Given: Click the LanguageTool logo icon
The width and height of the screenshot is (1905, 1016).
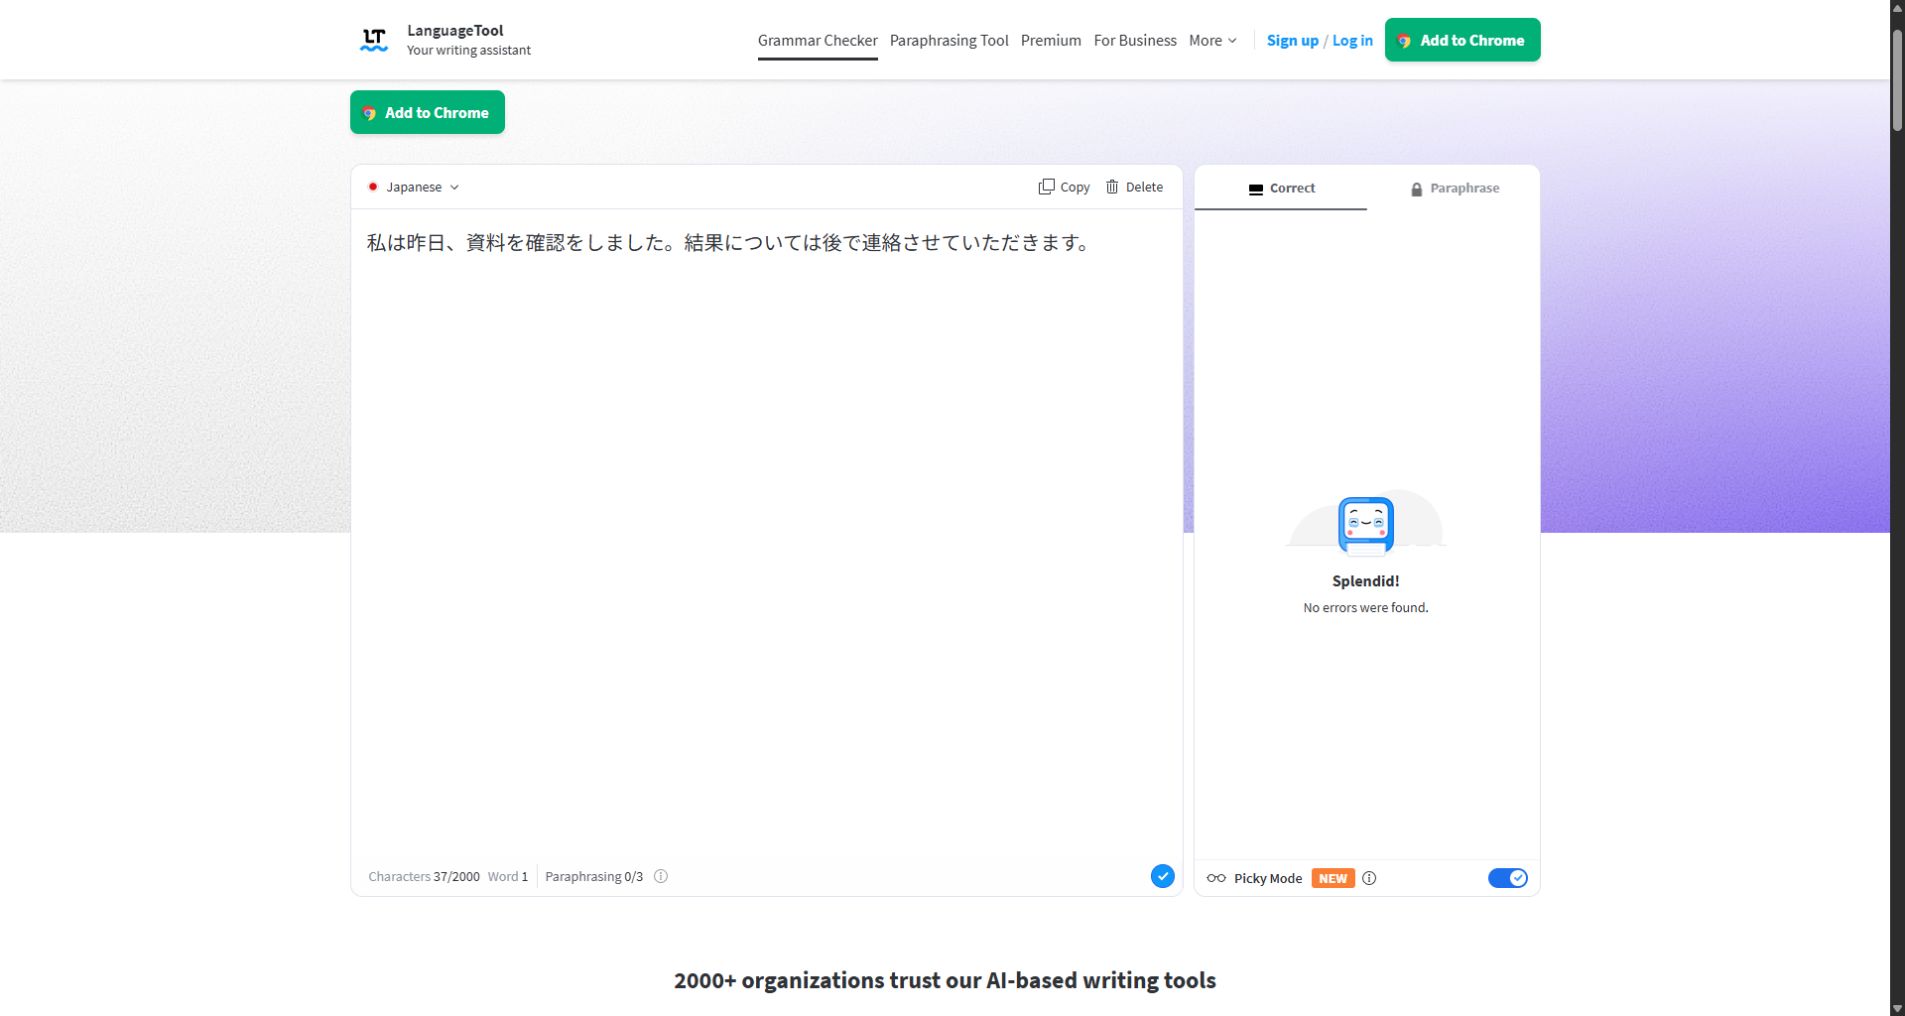Looking at the screenshot, I should point(374,40).
